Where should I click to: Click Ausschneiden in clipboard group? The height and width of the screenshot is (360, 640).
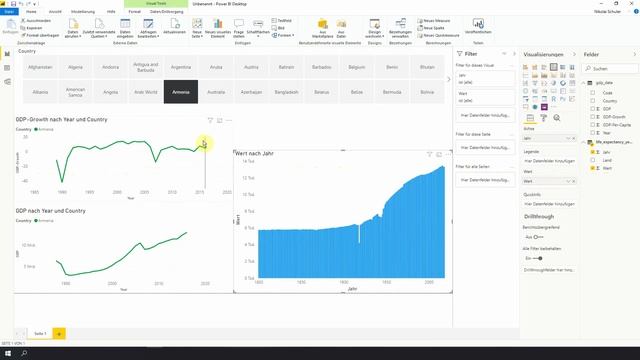tap(36, 20)
